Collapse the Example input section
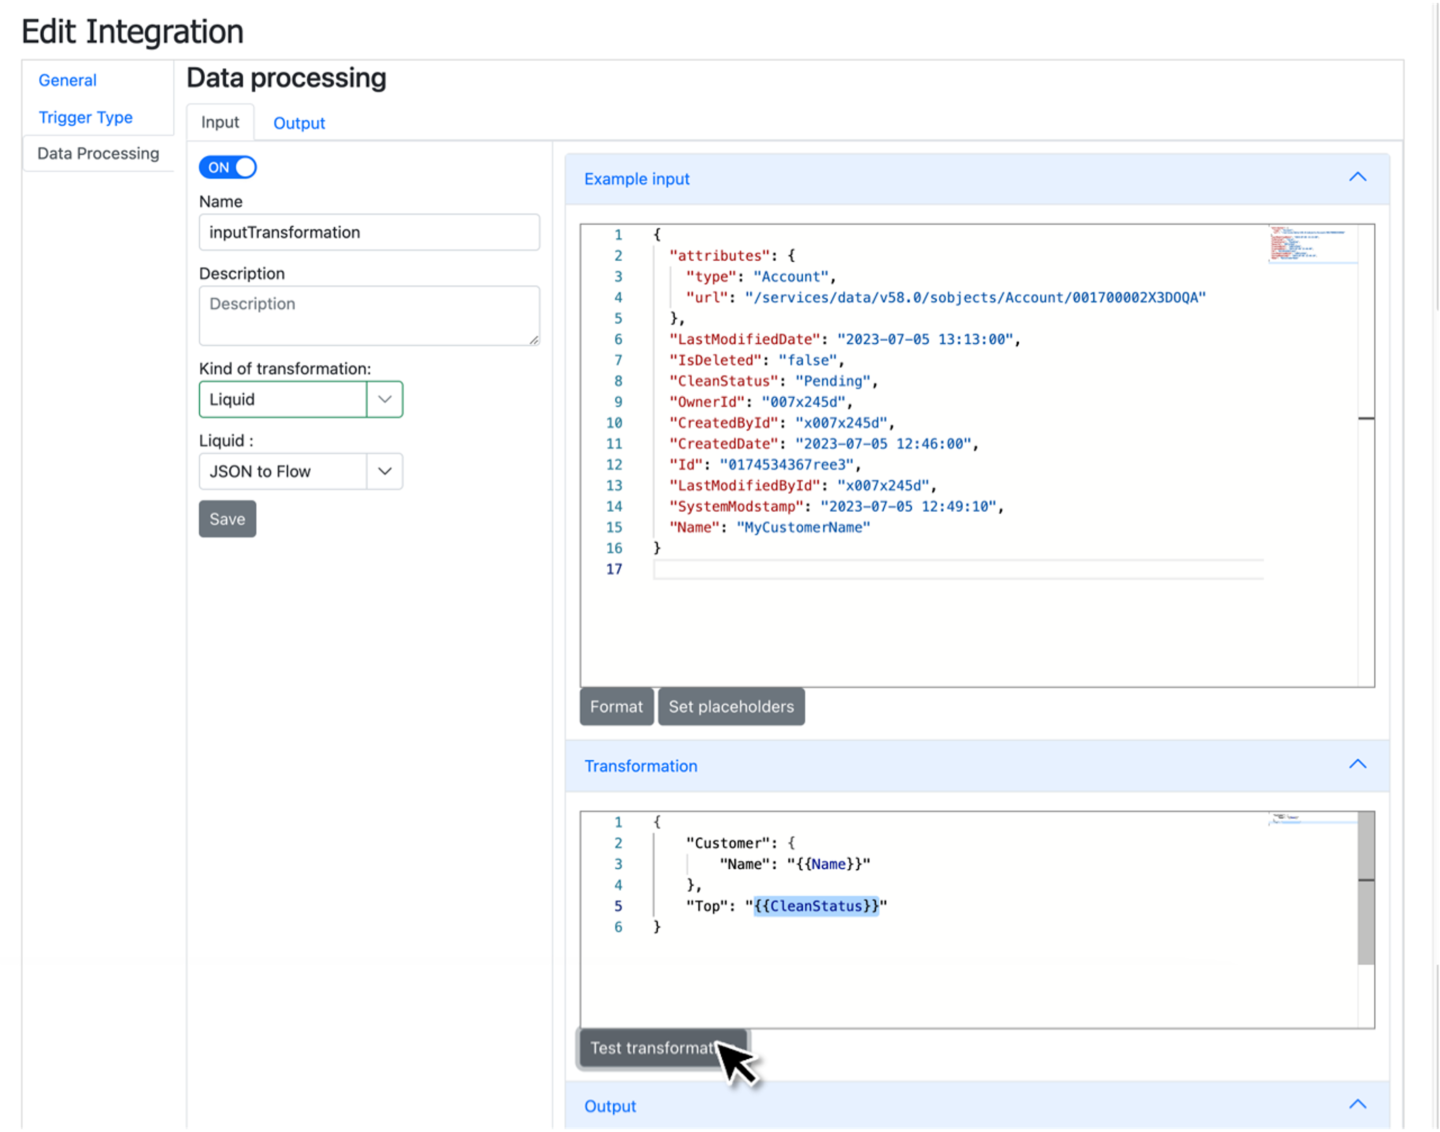 tap(1357, 176)
